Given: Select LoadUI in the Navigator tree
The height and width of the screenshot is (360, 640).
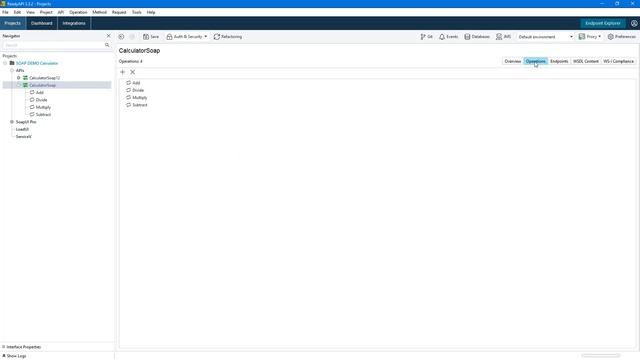Looking at the screenshot, I should pyautogui.click(x=22, y=129).
